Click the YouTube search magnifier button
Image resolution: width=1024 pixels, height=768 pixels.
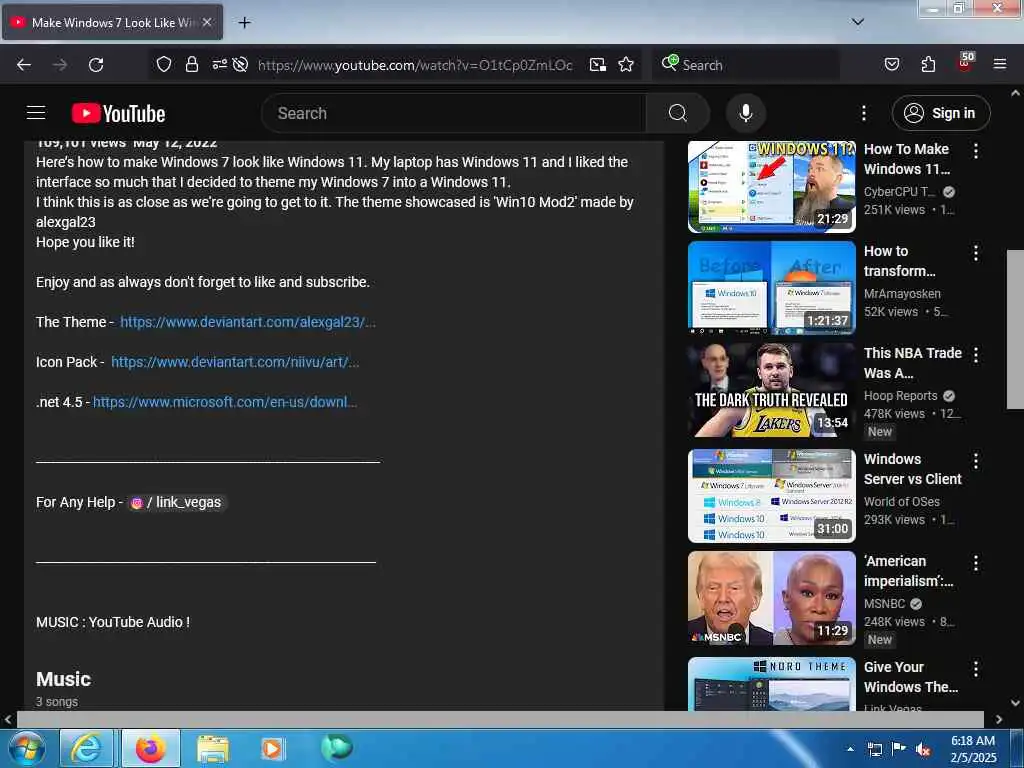pyautogui.click(x=677, y=113)
